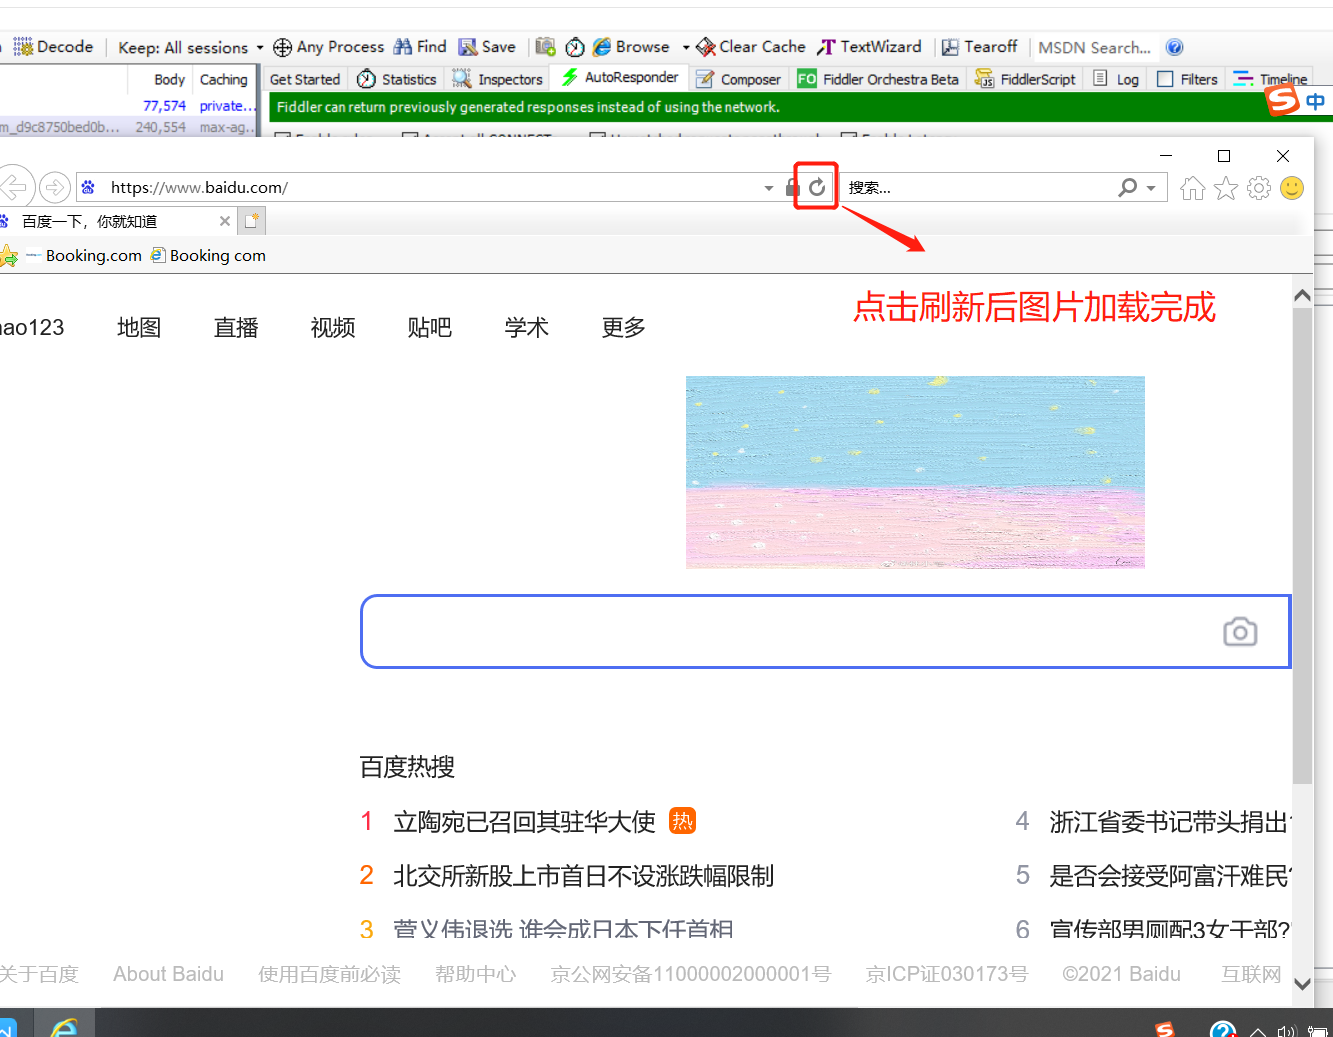
Task: Click the add-to-favorites star icon in favorites bar
Action: (x=9, y=256)
